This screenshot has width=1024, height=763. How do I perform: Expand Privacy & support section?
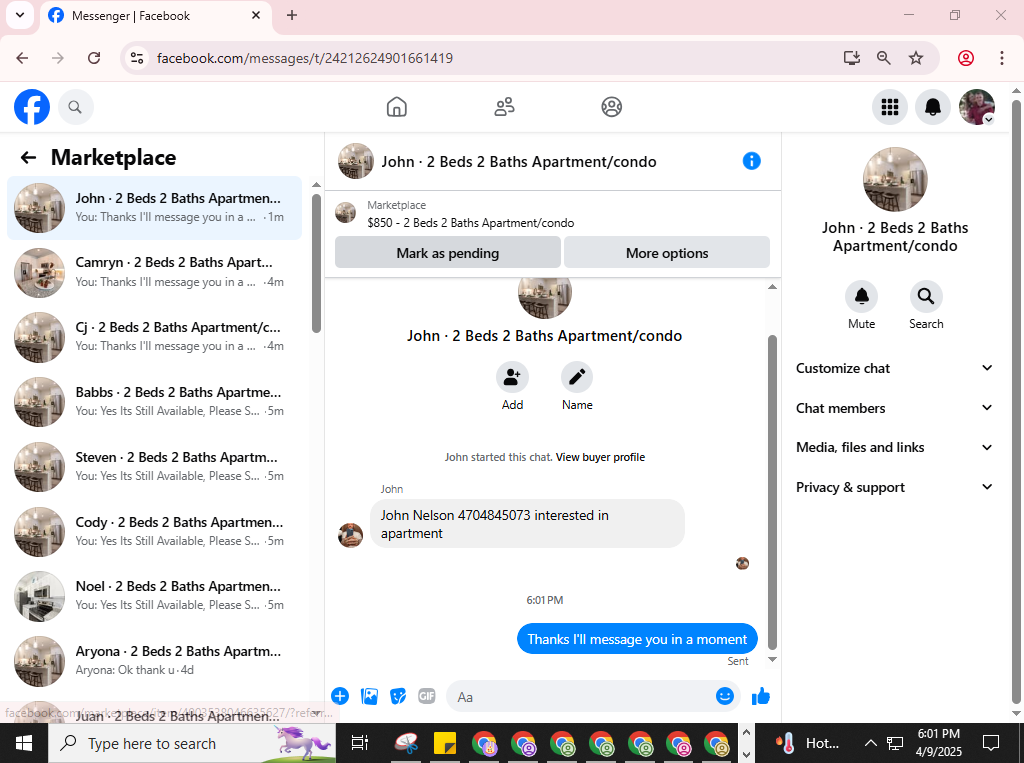(x=894, y=487)
